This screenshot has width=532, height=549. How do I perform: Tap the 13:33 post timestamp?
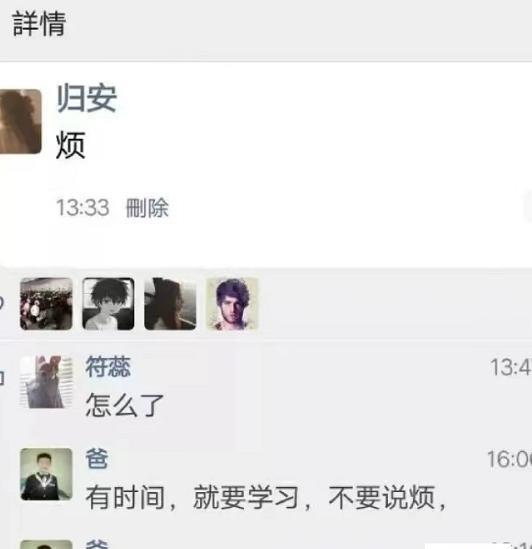click(x=83, y=208)
